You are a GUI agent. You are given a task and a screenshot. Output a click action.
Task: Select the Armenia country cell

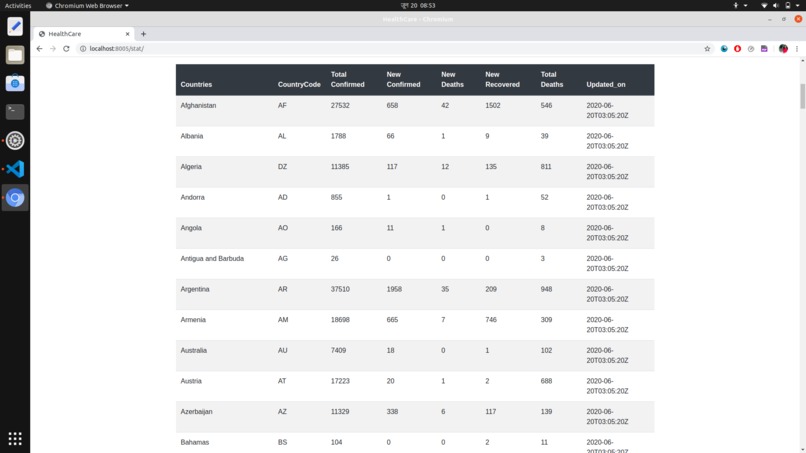click(x=193, y=320)
